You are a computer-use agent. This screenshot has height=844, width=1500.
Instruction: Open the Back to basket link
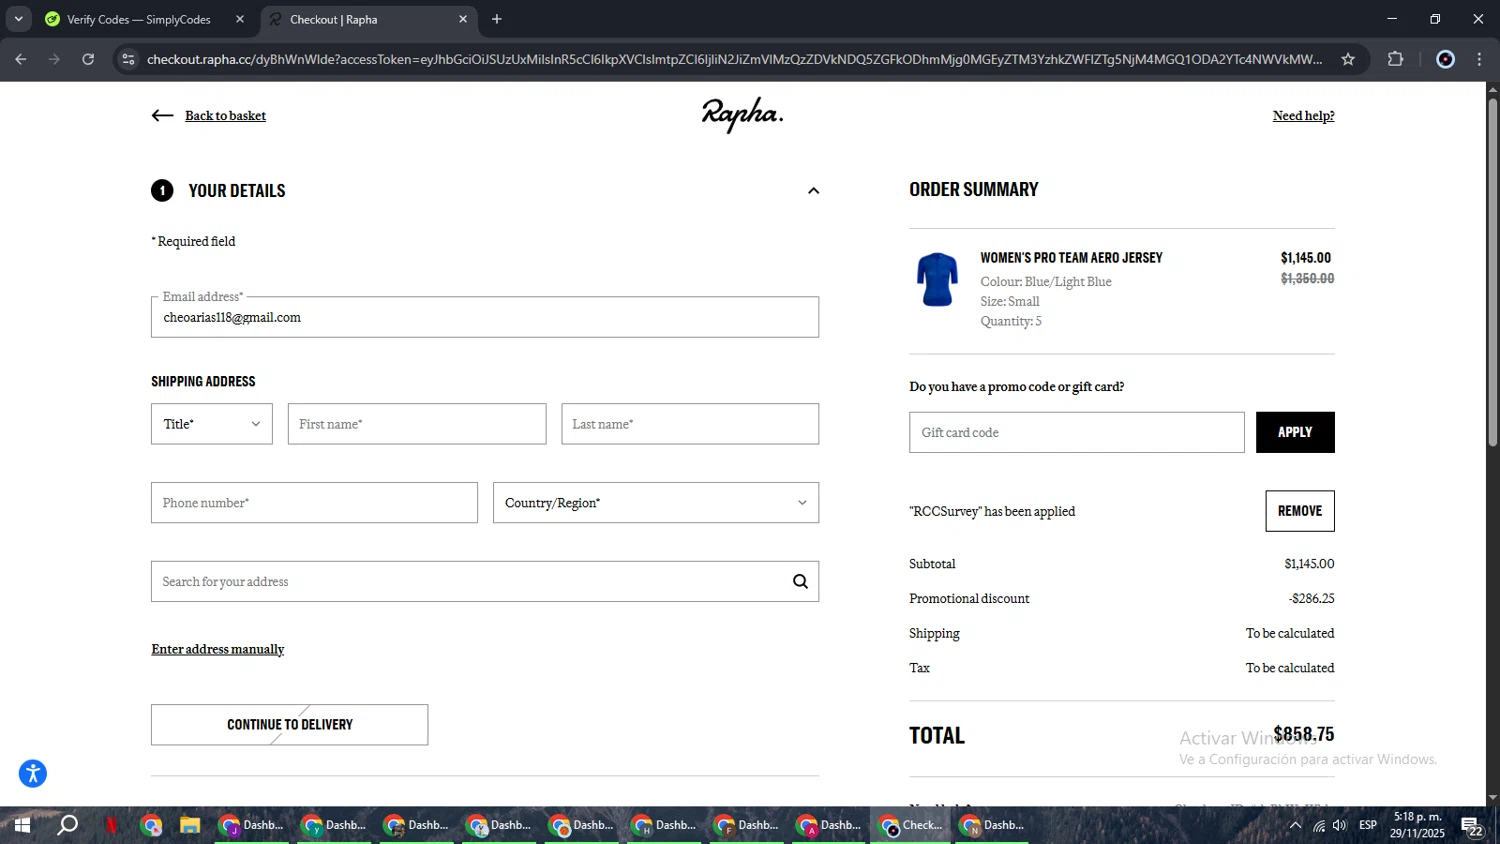[x=225, y=116]
